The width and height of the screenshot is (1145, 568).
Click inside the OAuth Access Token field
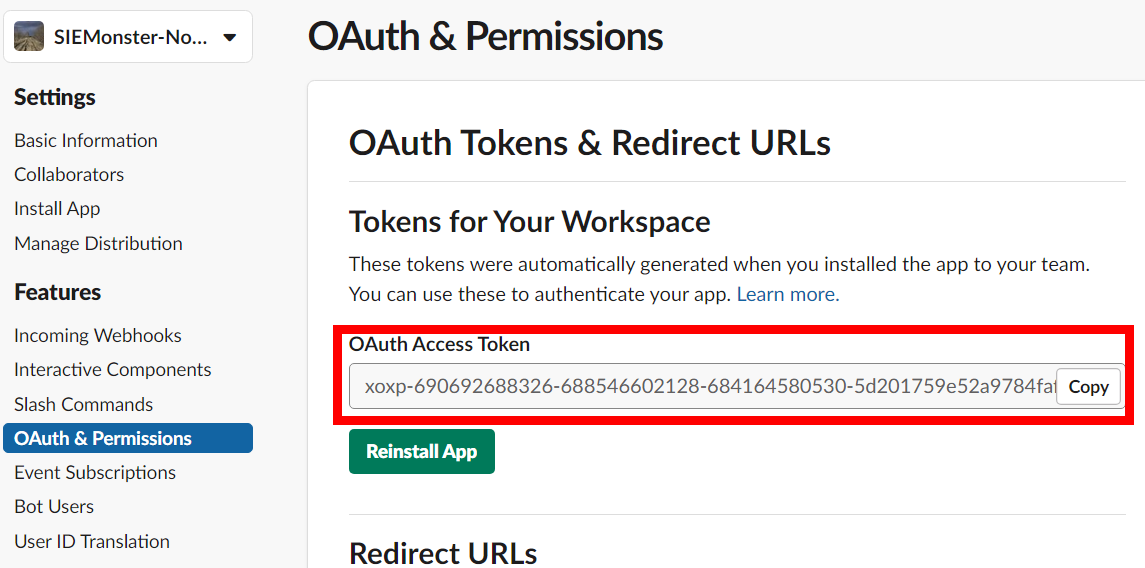700,387
